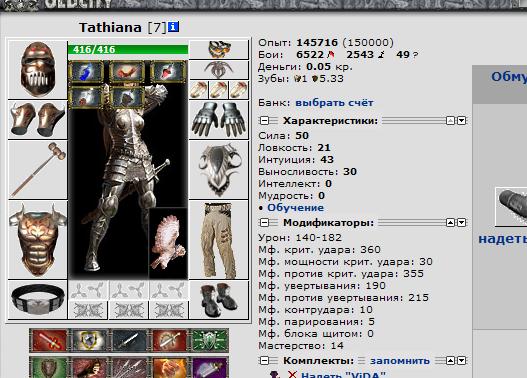The width and height of the screenshot is (527, 378).
Task: Activate the sword-with-arc red skill
Action: [x=169, y=340]
